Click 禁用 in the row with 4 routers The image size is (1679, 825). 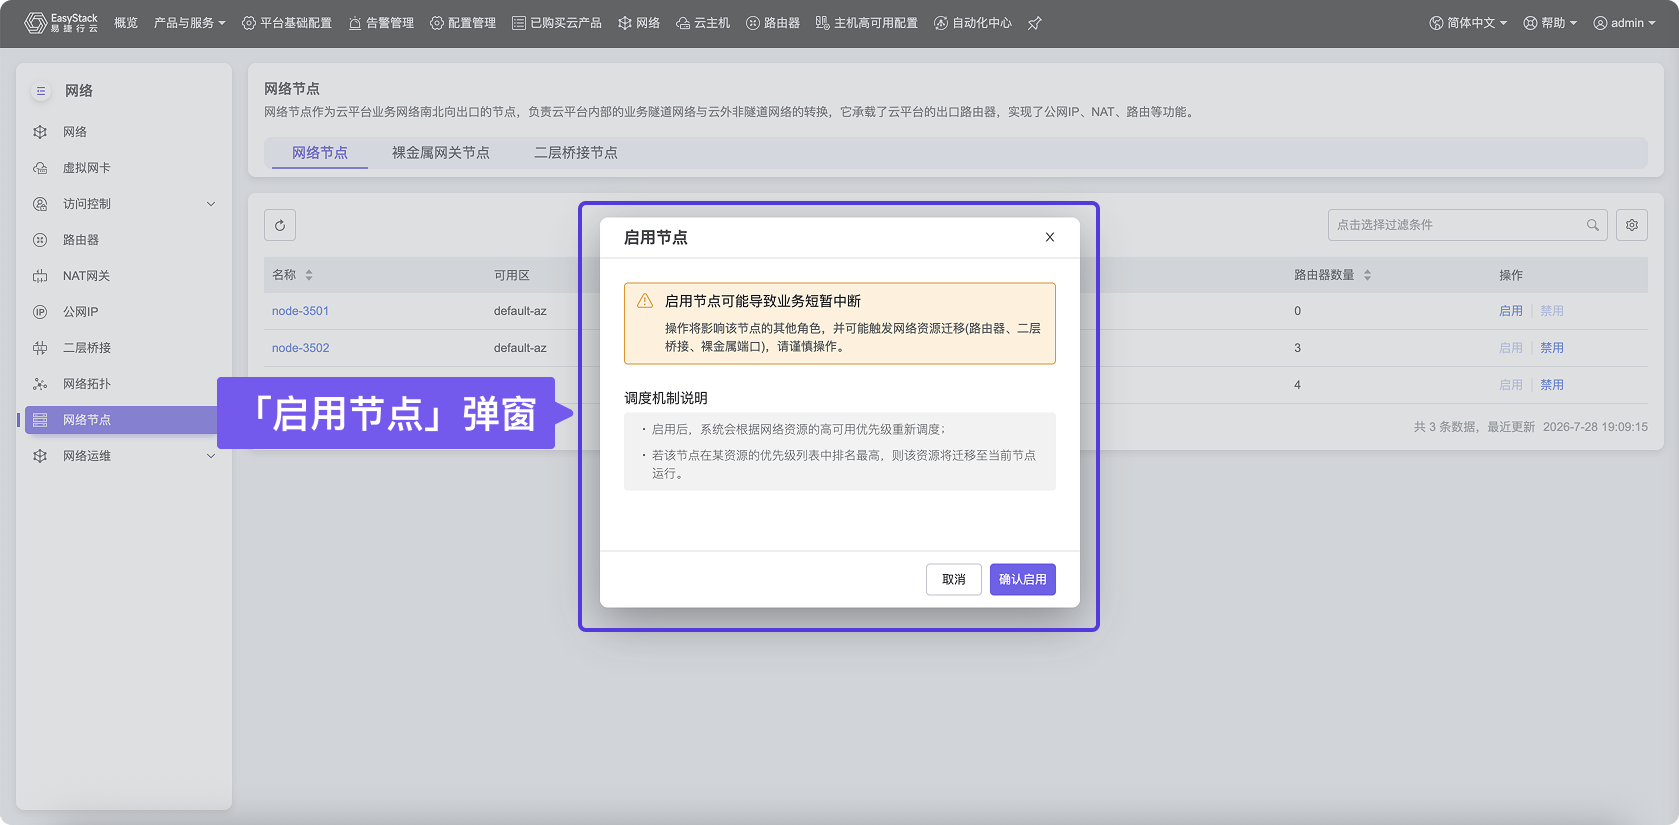click(x=1552, y=385)
